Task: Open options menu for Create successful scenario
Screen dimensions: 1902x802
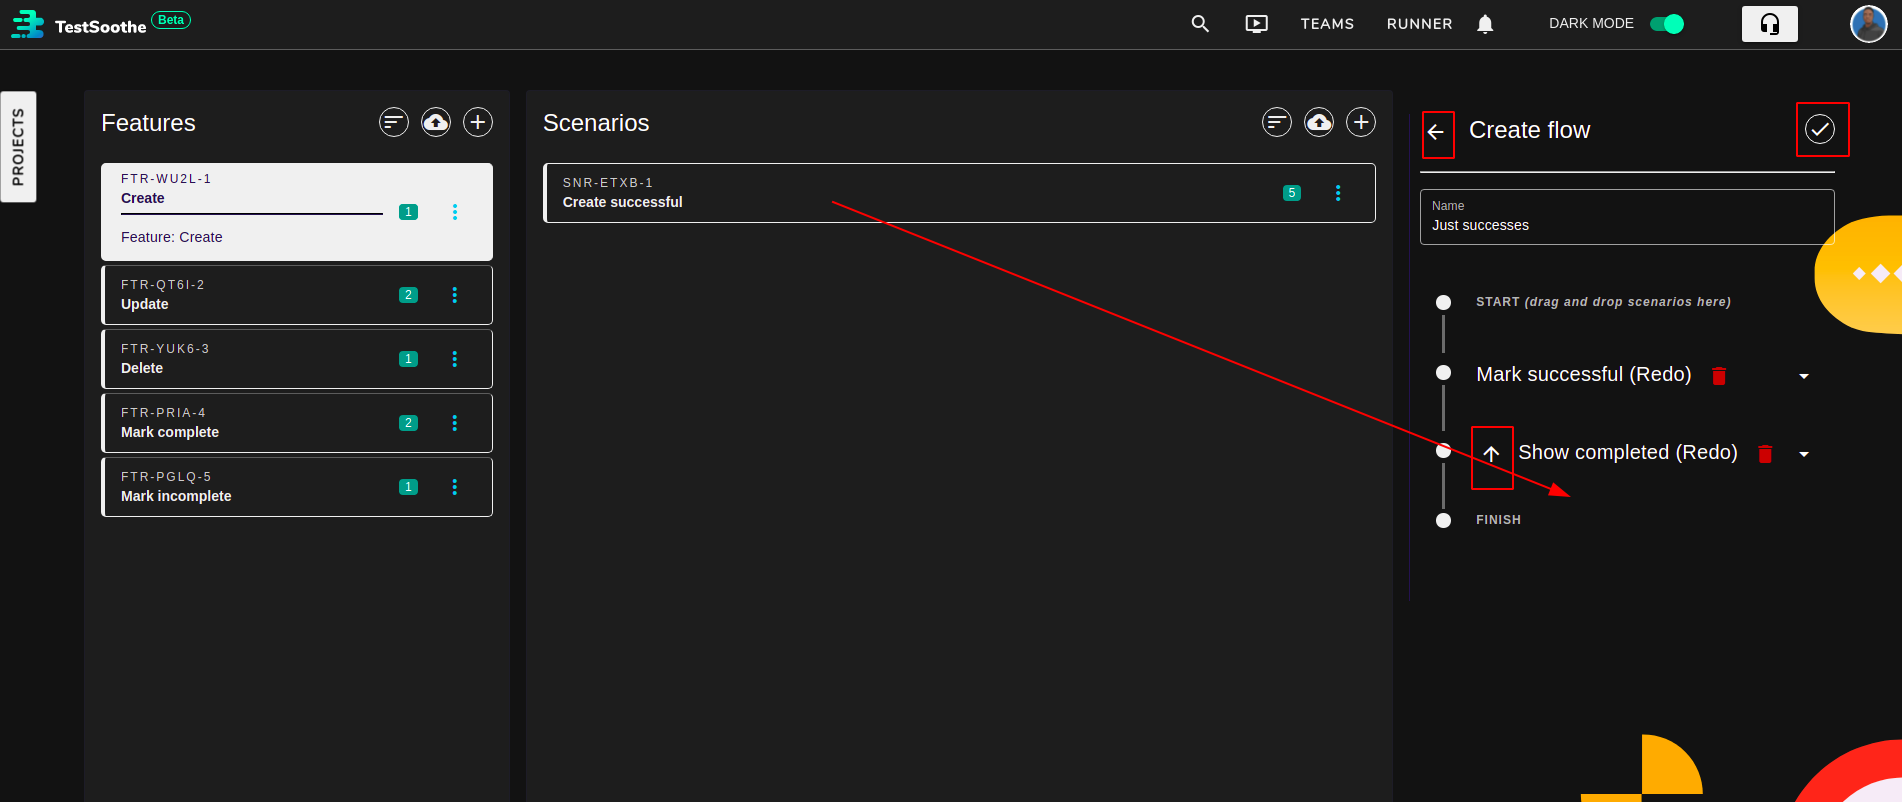Action: [1338, 193]
